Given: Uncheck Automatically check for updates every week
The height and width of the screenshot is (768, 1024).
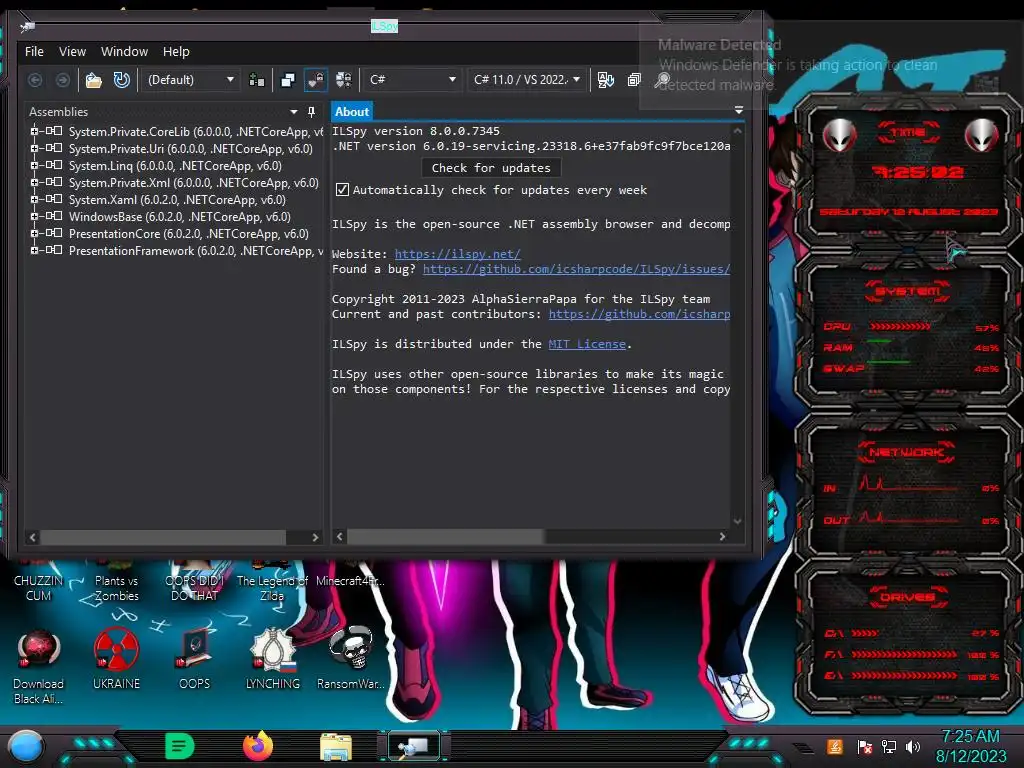Looking at the screenshot, I should [342, 190].
